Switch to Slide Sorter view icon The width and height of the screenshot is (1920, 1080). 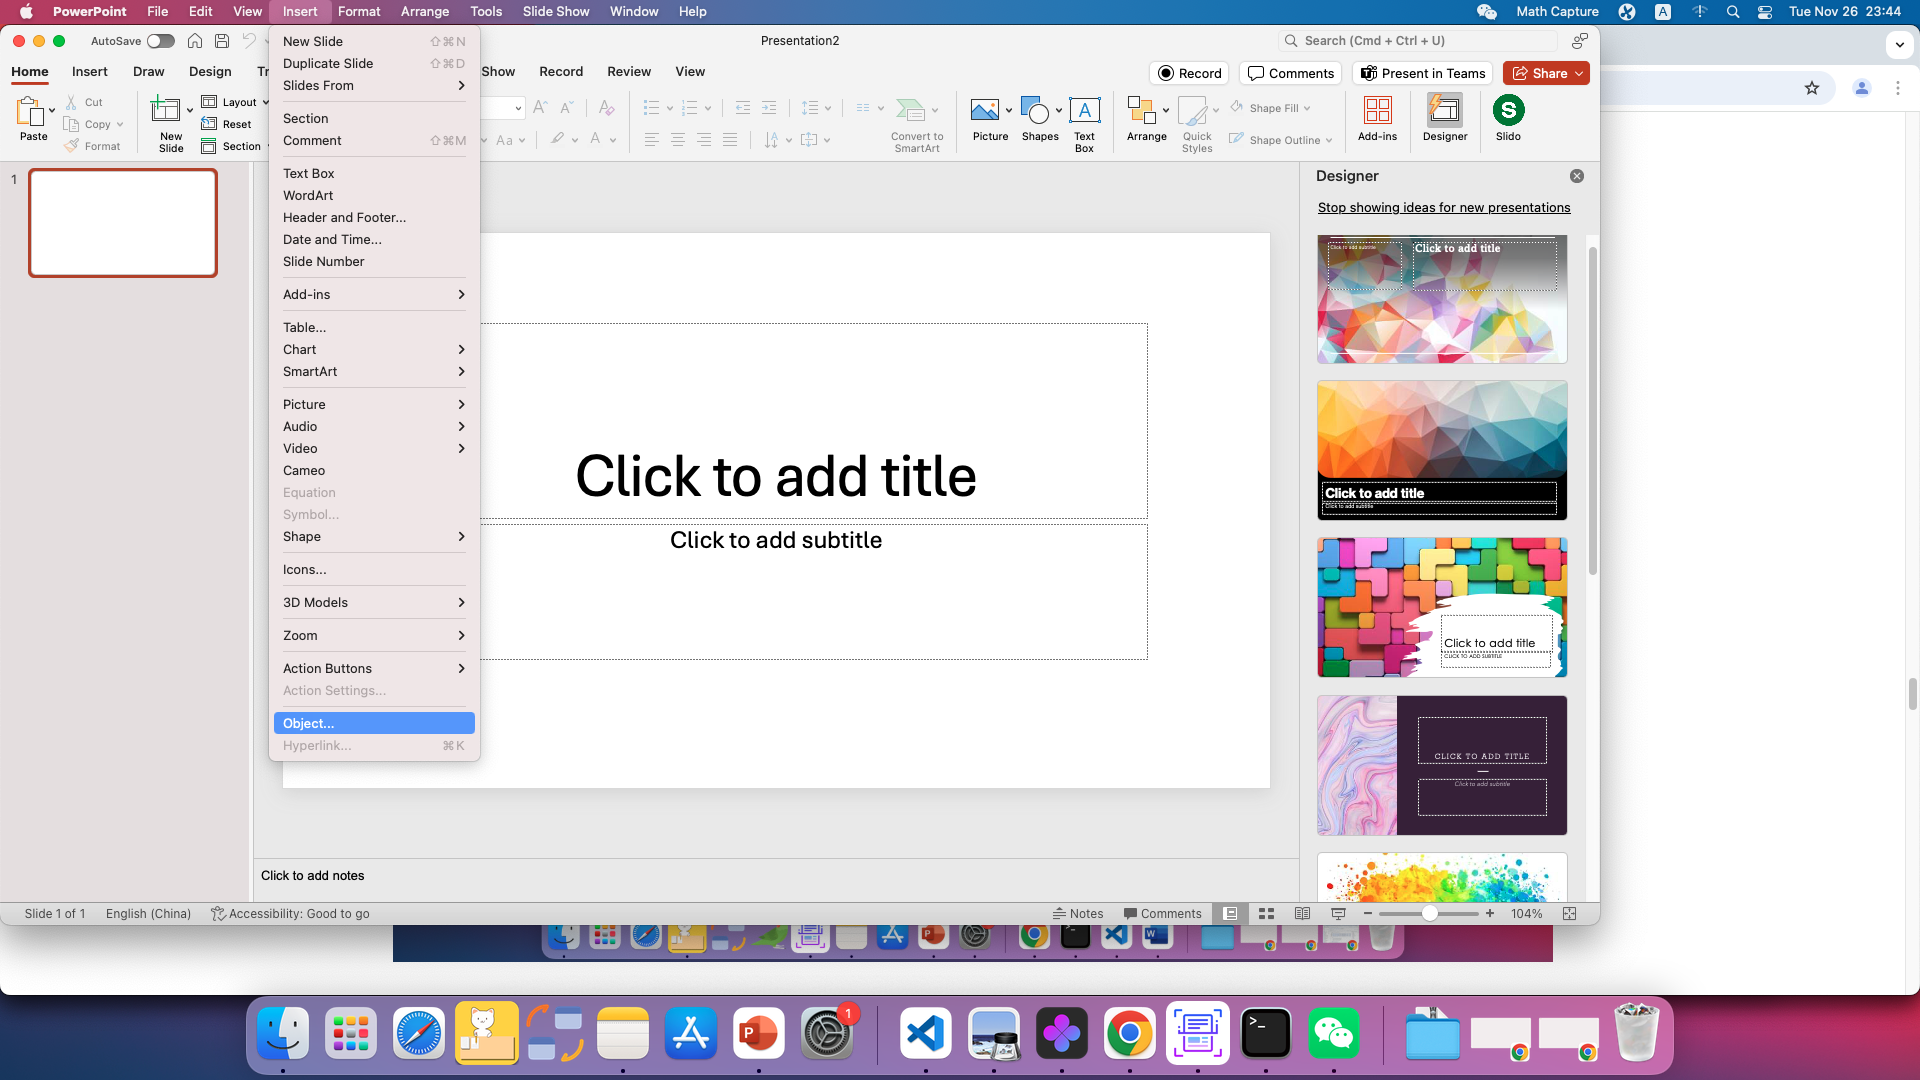(x=1266, y=913)
